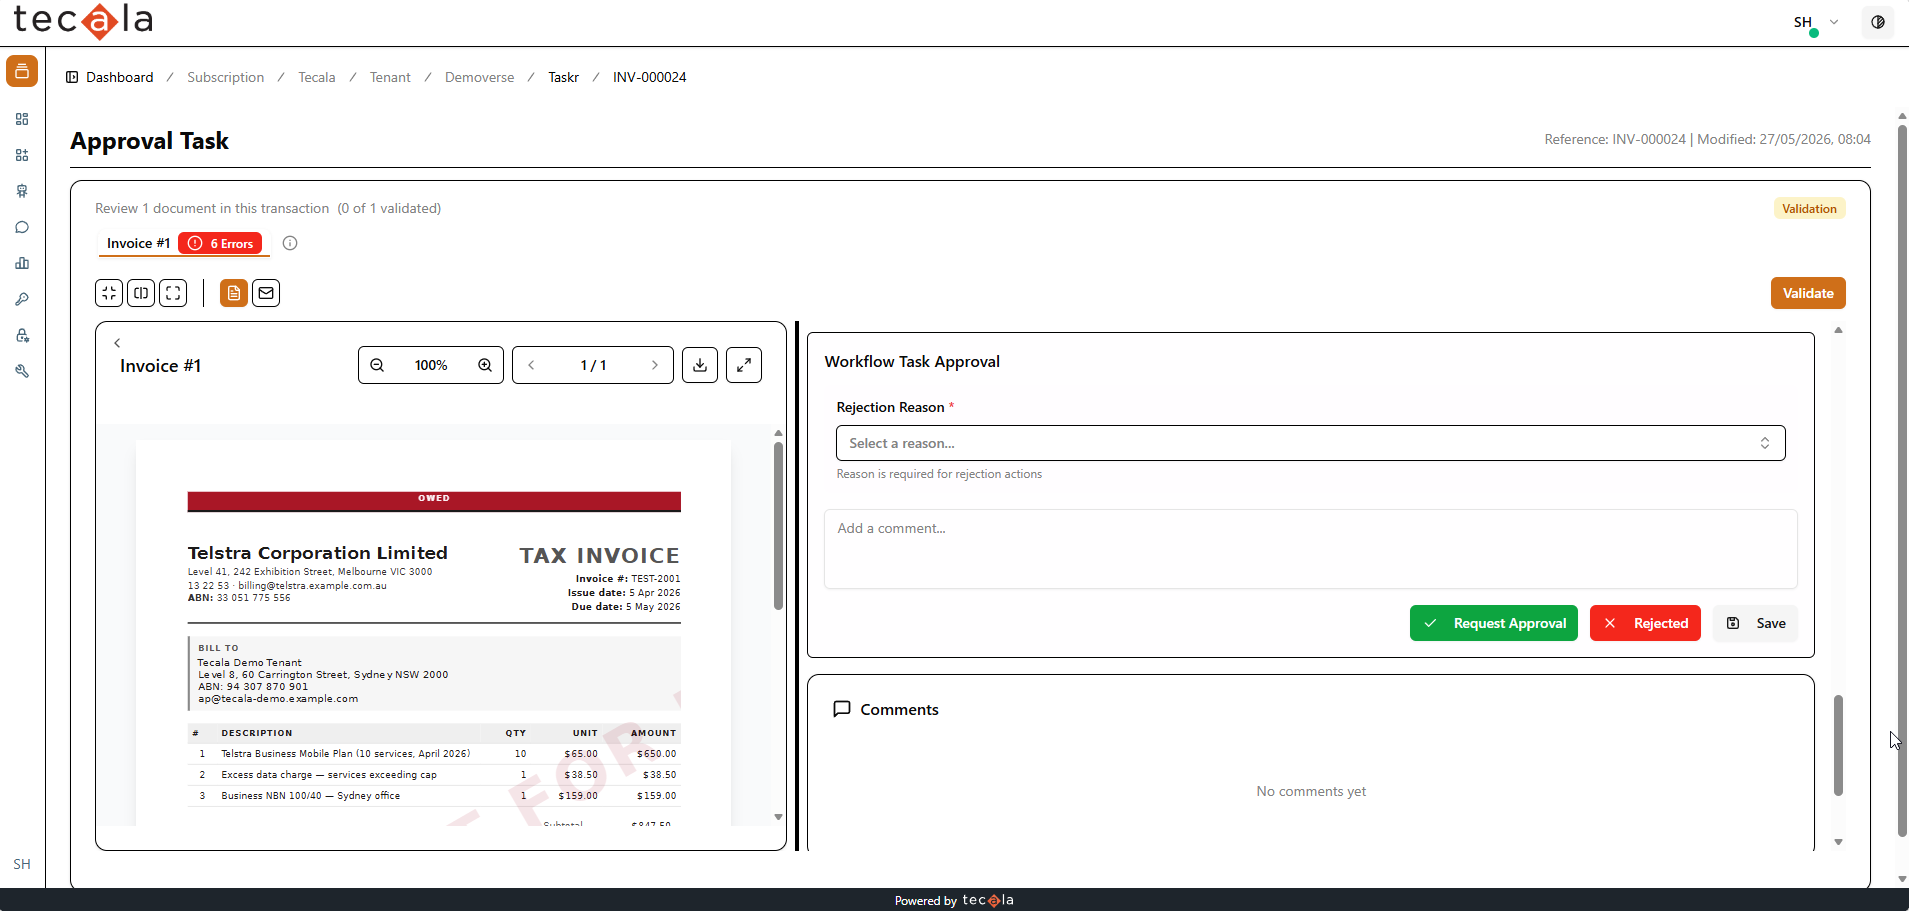Go to Taskr breadcrumb
Screen dimensions: 1909x911
(x=564, y=77)
